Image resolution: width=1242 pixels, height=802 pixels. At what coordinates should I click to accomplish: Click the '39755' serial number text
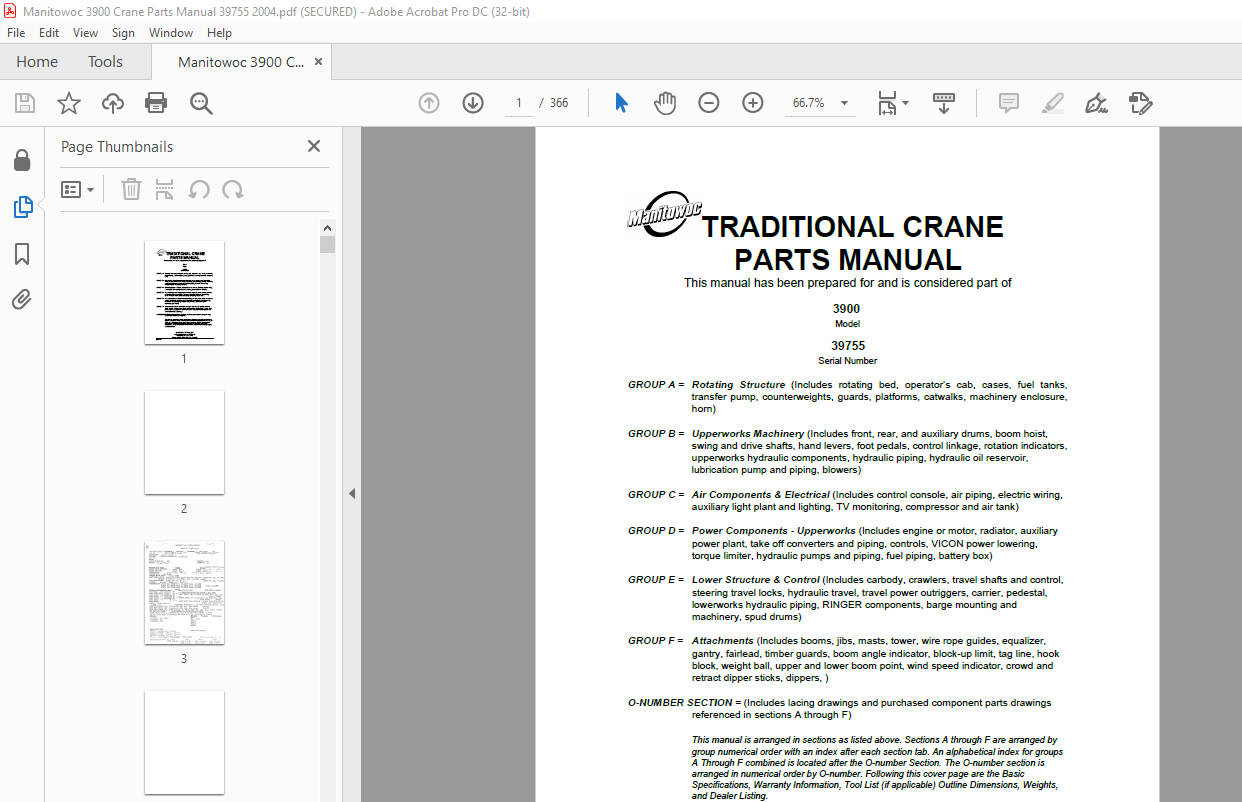(x=848, y=346)
